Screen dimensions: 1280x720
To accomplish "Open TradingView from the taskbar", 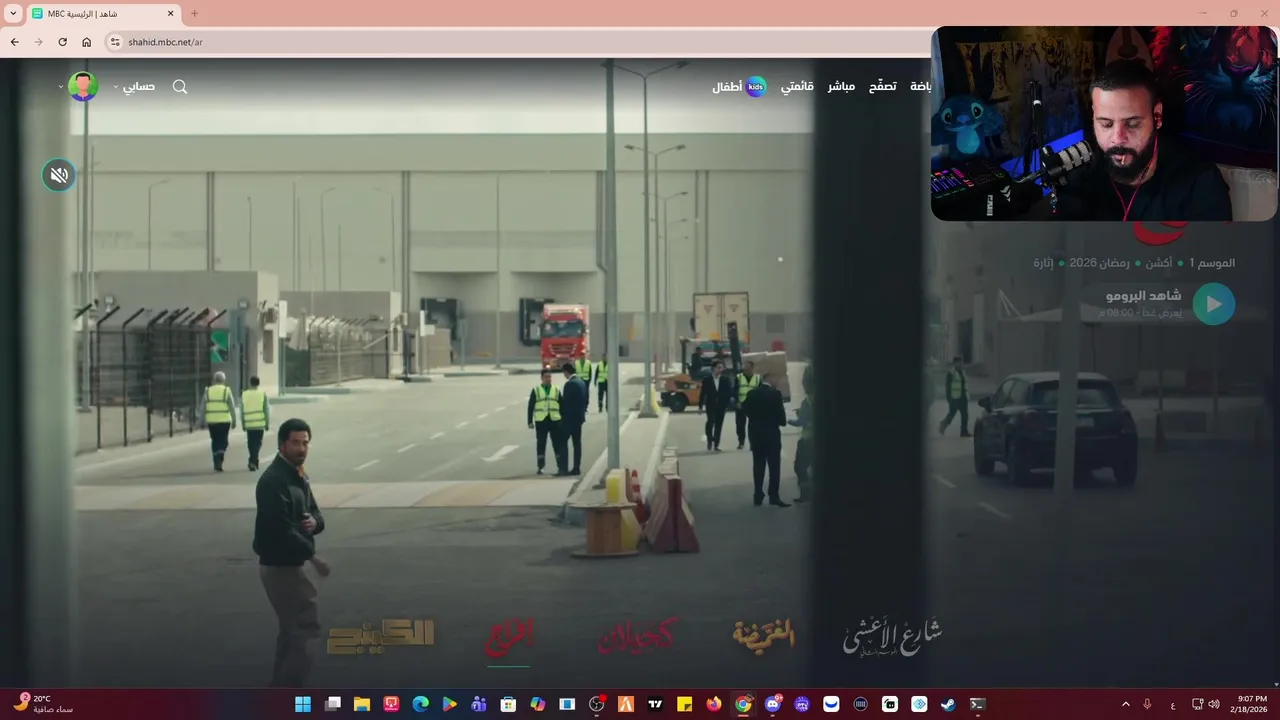I will [x=655, y=704].
